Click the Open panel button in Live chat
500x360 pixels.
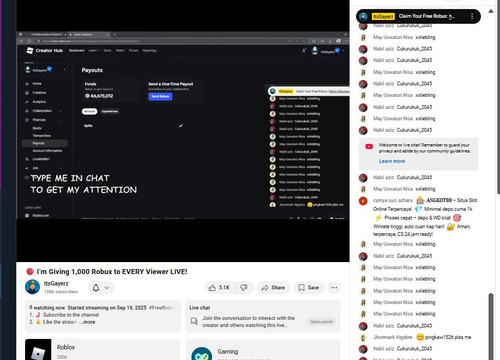point(321,322)
